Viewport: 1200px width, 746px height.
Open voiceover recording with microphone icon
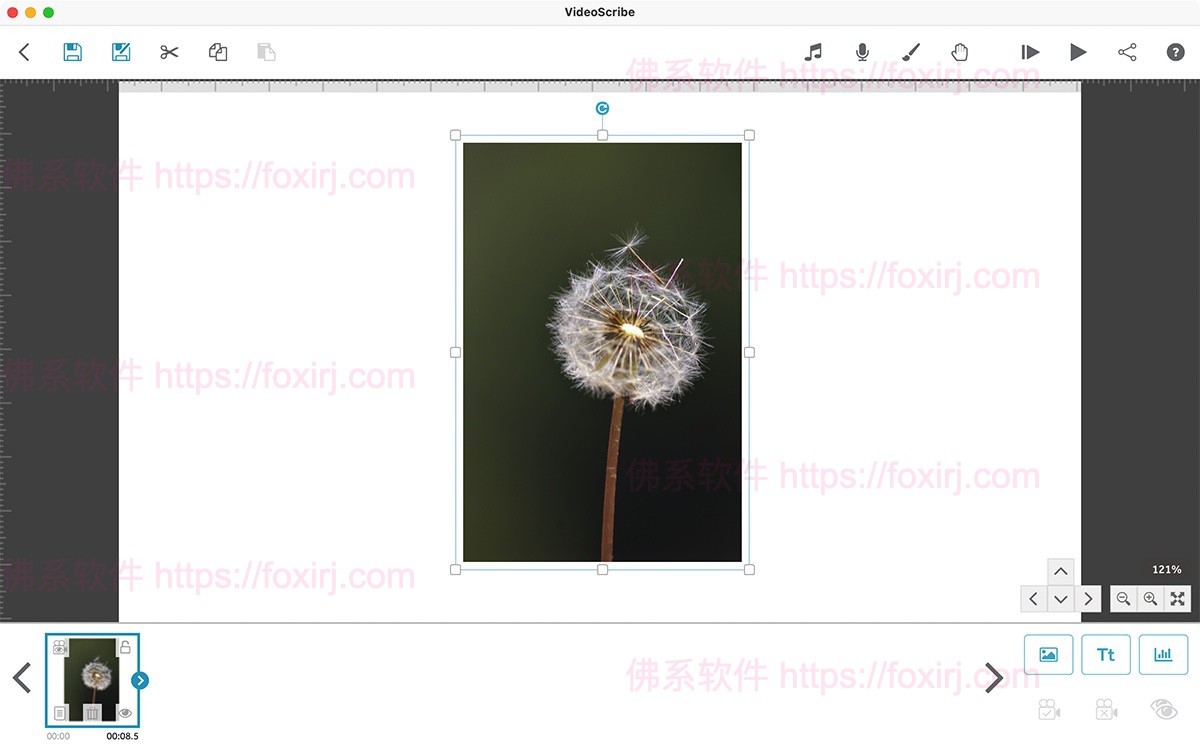[x=862, y=52]
